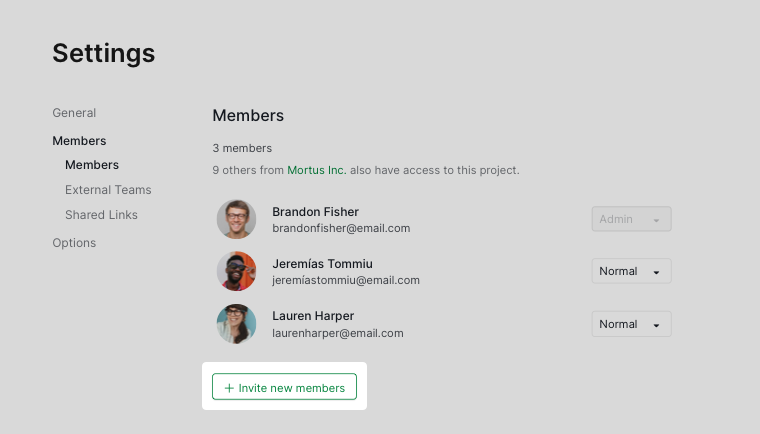Navigate to Shared Links page
This screenshot has height=434, width=760.
point(101,215)
